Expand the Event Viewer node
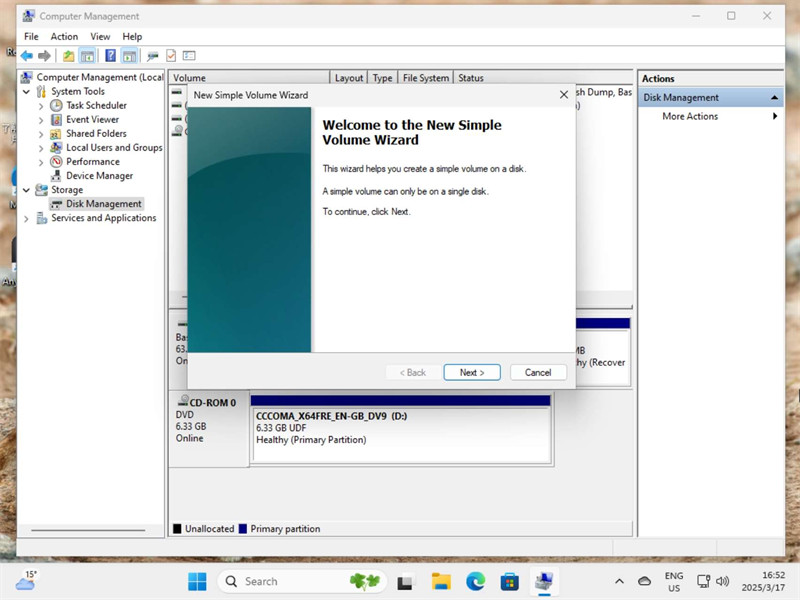 [x=41, y=120]
